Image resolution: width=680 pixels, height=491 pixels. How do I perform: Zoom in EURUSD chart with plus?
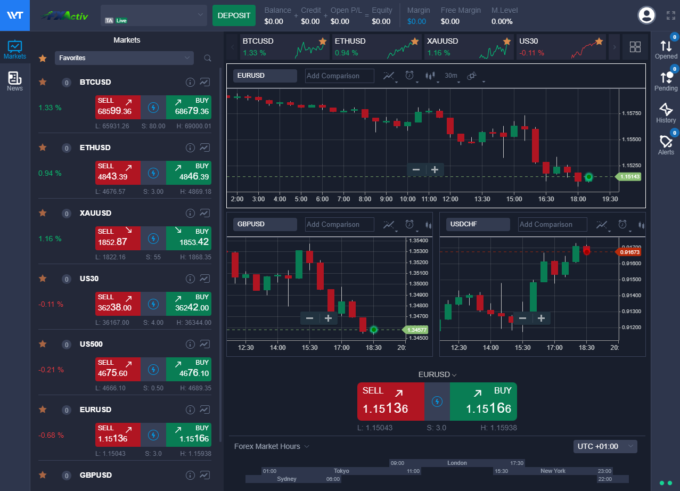click(435, 170)
